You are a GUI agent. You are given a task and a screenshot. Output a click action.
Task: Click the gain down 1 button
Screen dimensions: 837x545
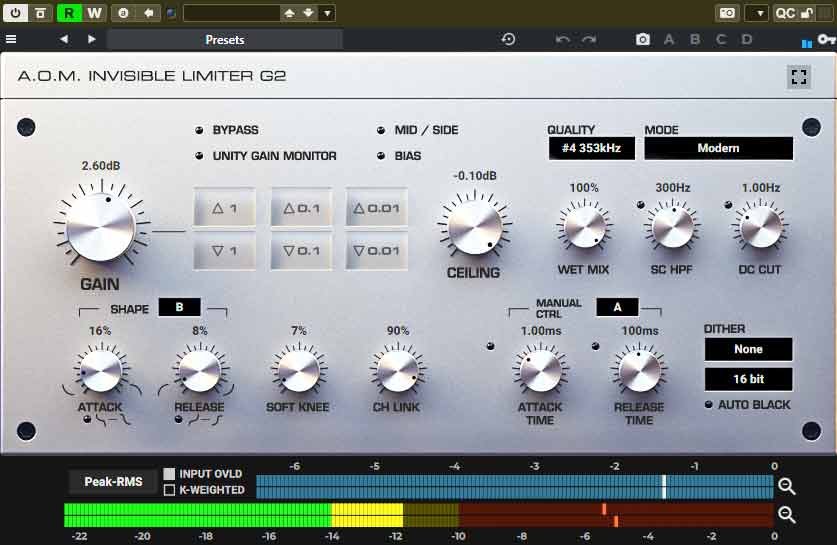[224, 250]
